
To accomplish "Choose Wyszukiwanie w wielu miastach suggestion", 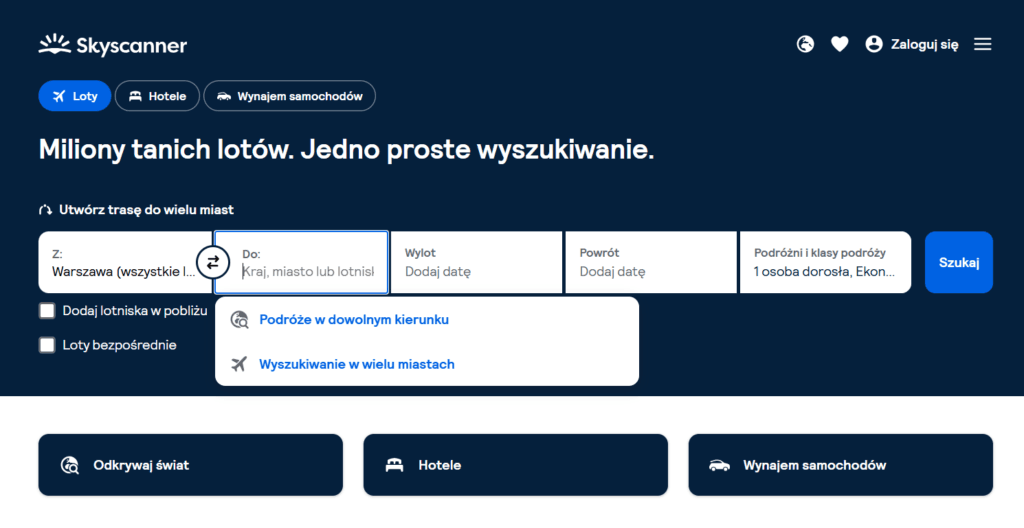I will pos(426,364).
